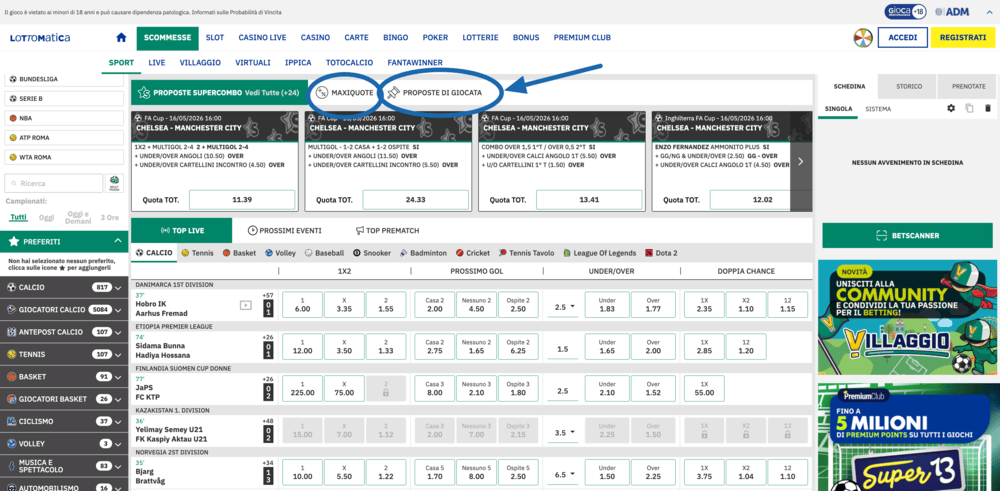1000x491 pixels.
Task: Select odds 6.00 for Hobro IK
Action: point(302,305)
